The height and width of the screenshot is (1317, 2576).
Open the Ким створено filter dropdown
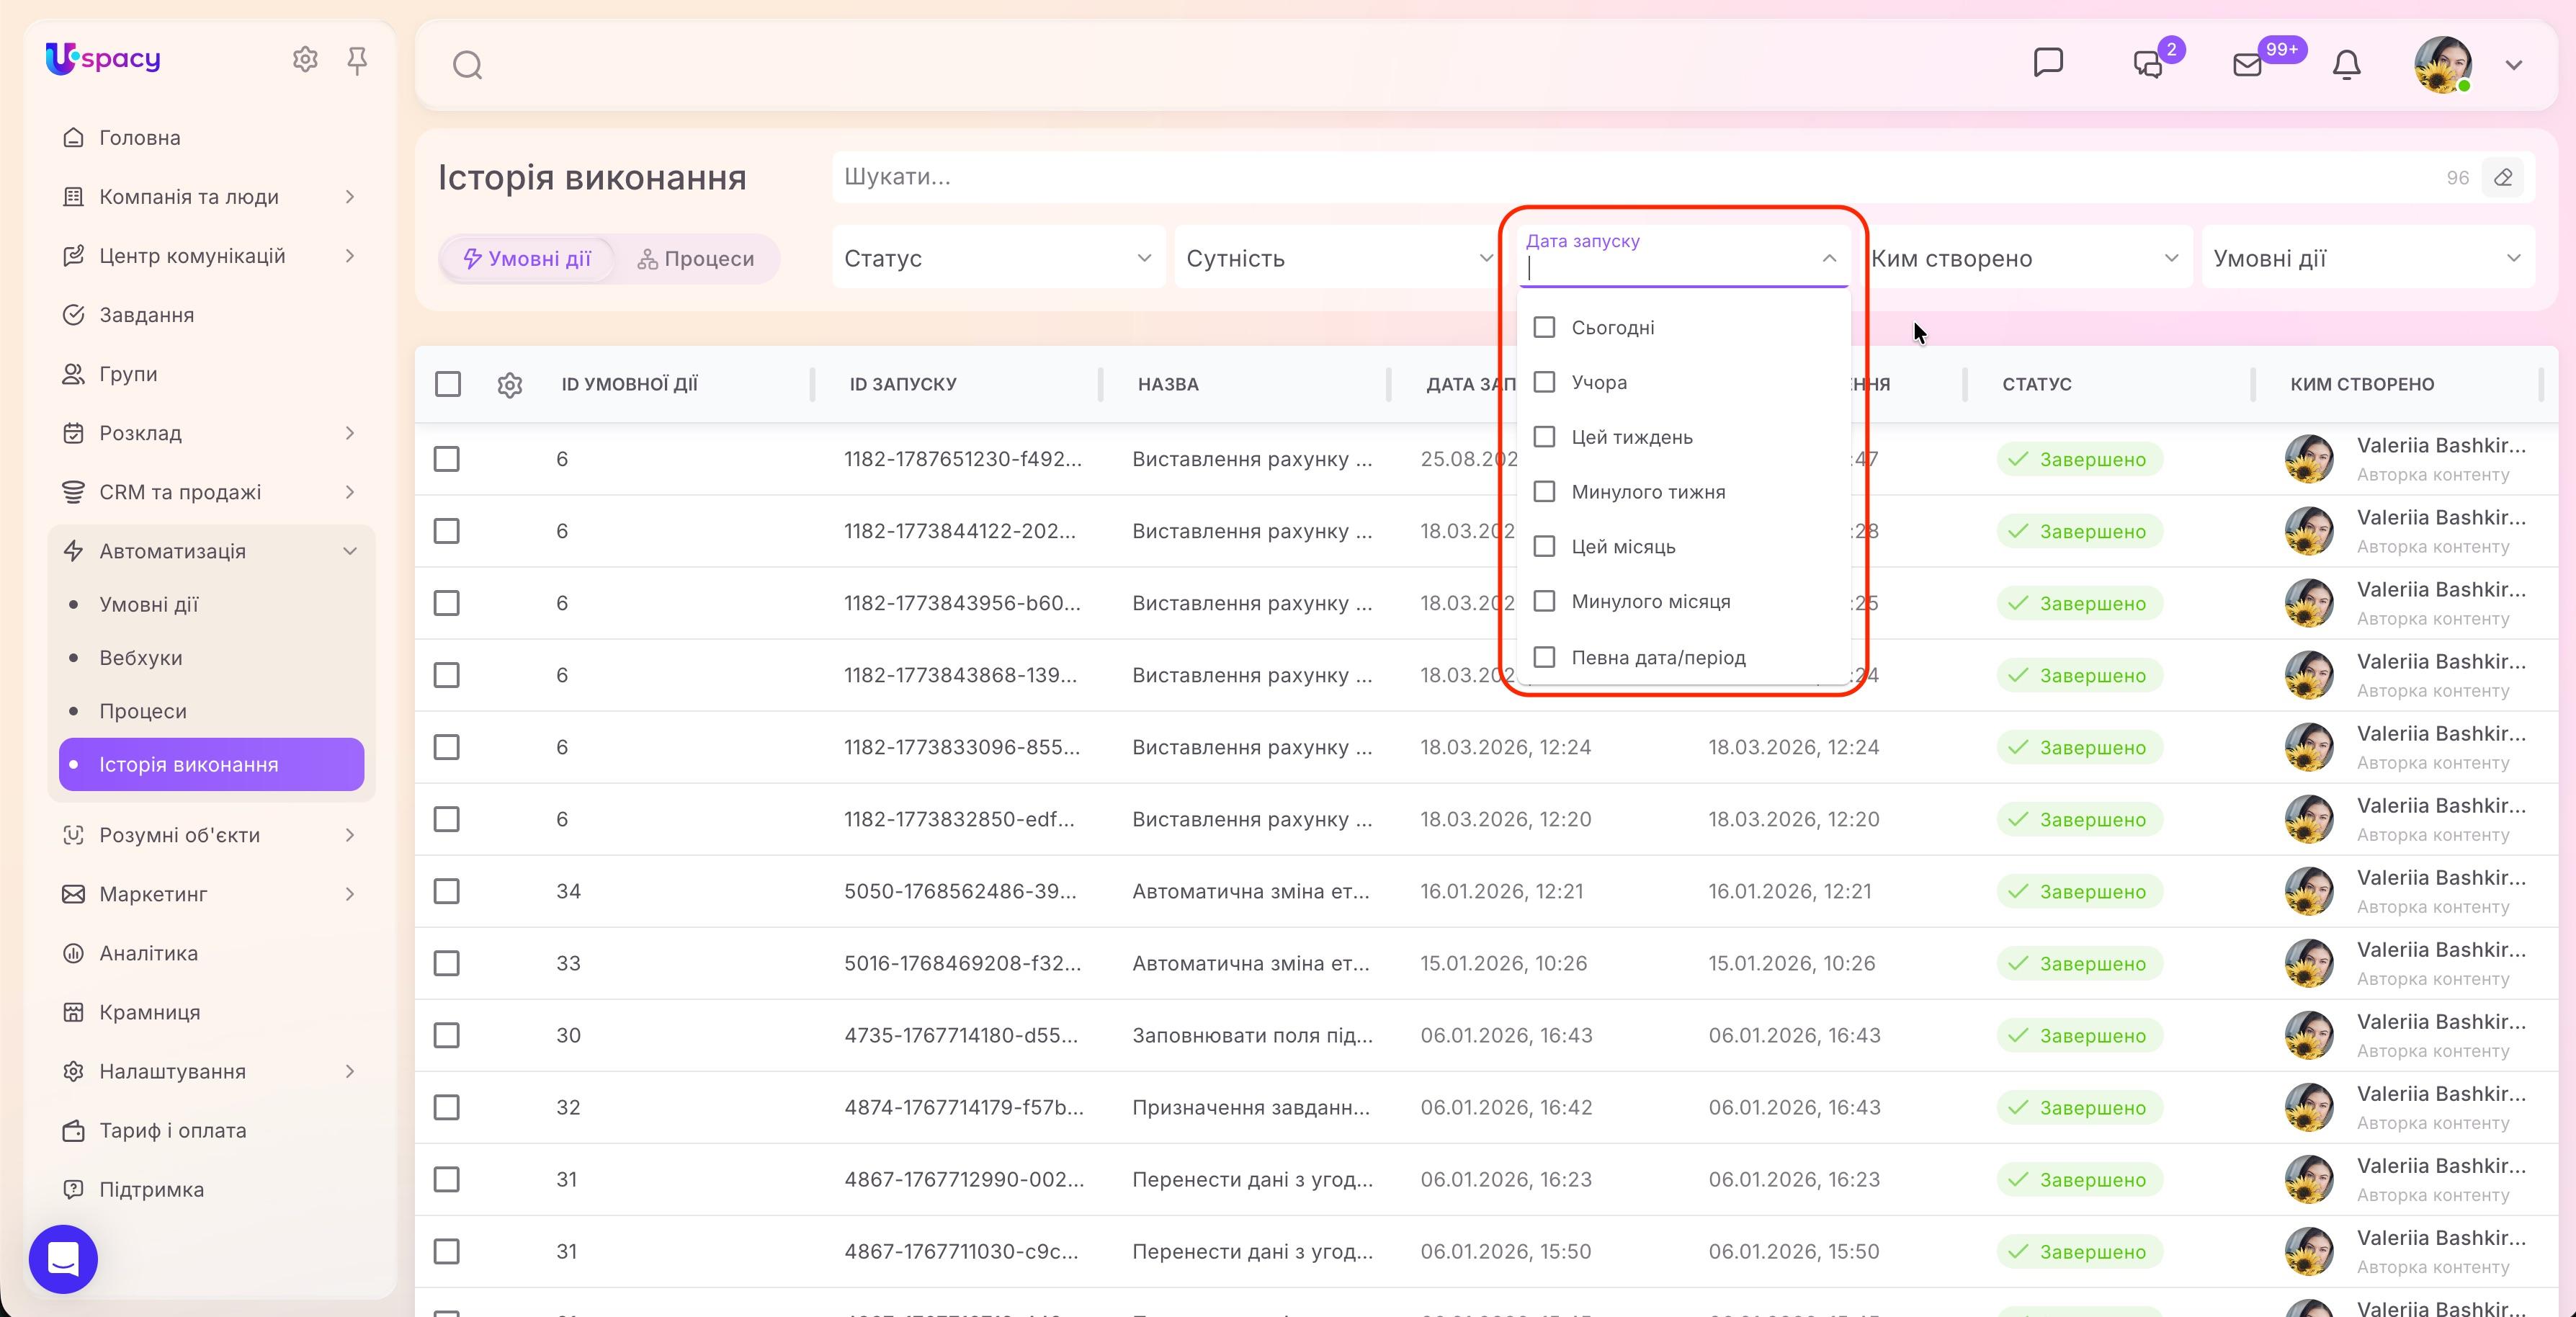click(x=2026, y=258)
